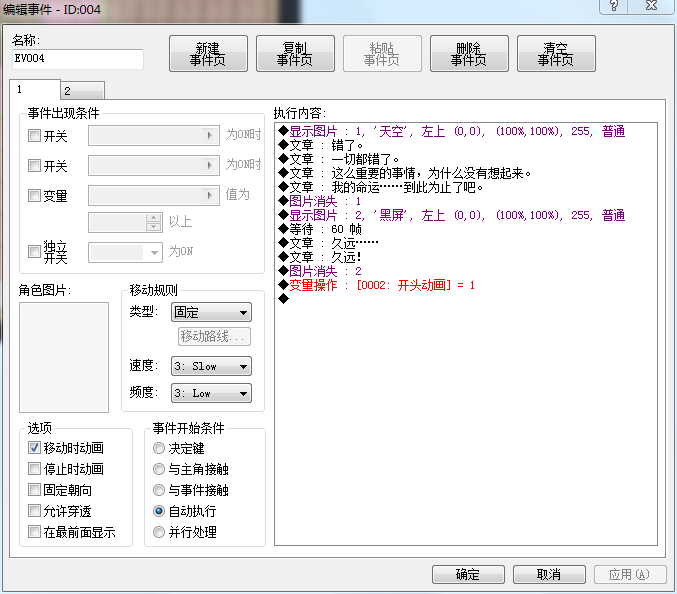Click the 删除事件页 button
The height and width of the screenshot is (594, 677).
pos(469,54)
